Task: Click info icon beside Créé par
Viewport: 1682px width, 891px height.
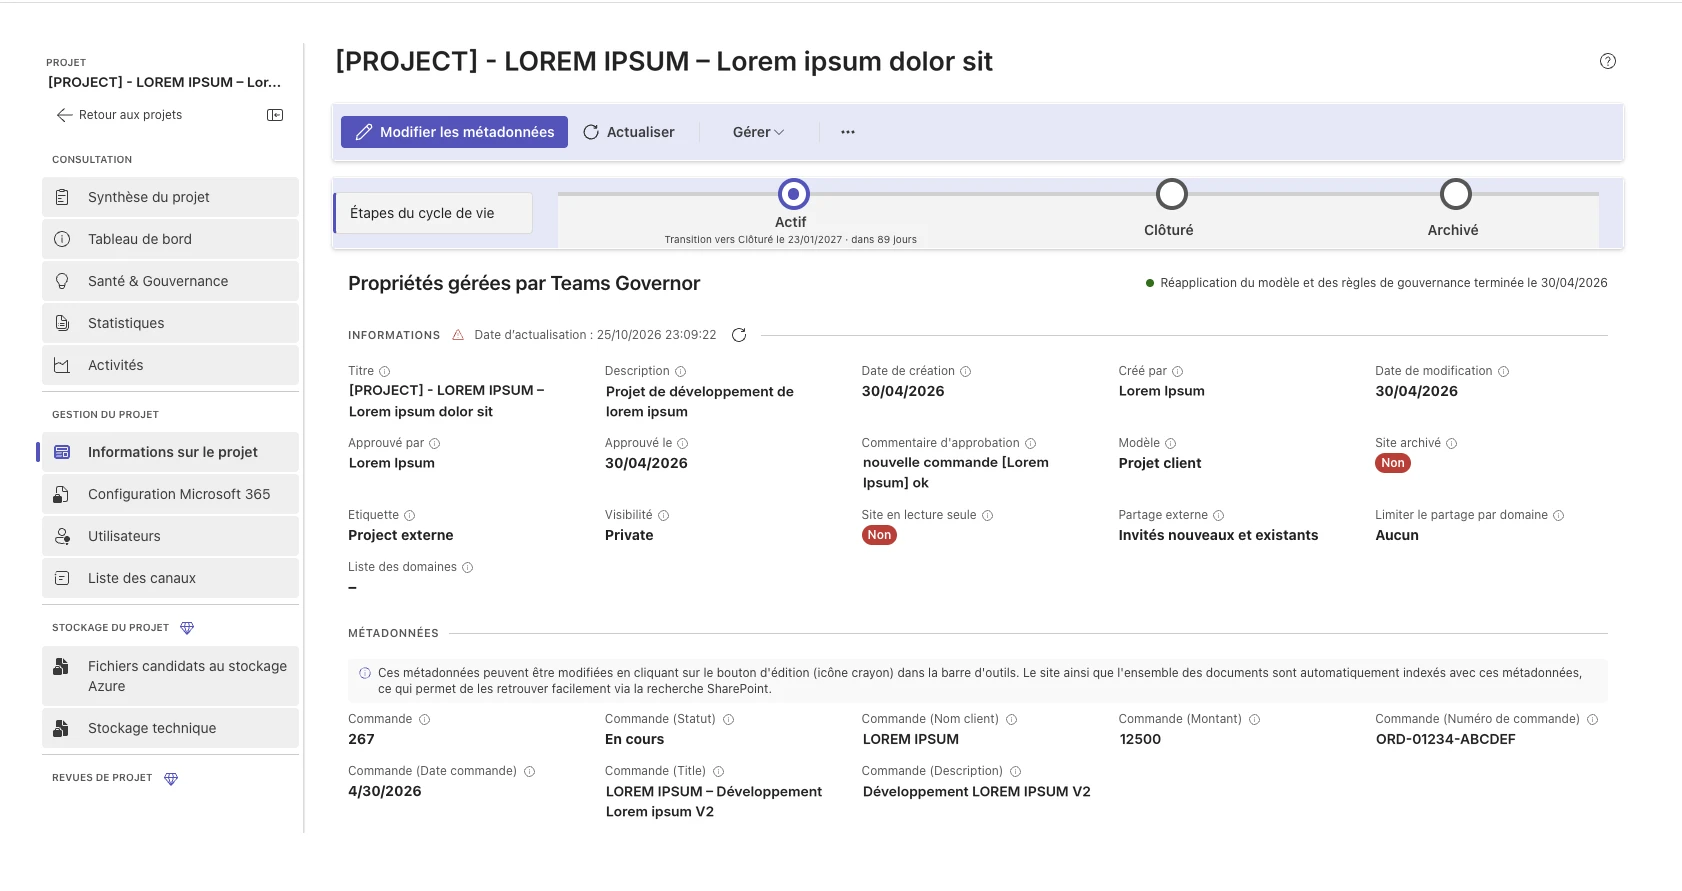Action: tap(1178, 371)
